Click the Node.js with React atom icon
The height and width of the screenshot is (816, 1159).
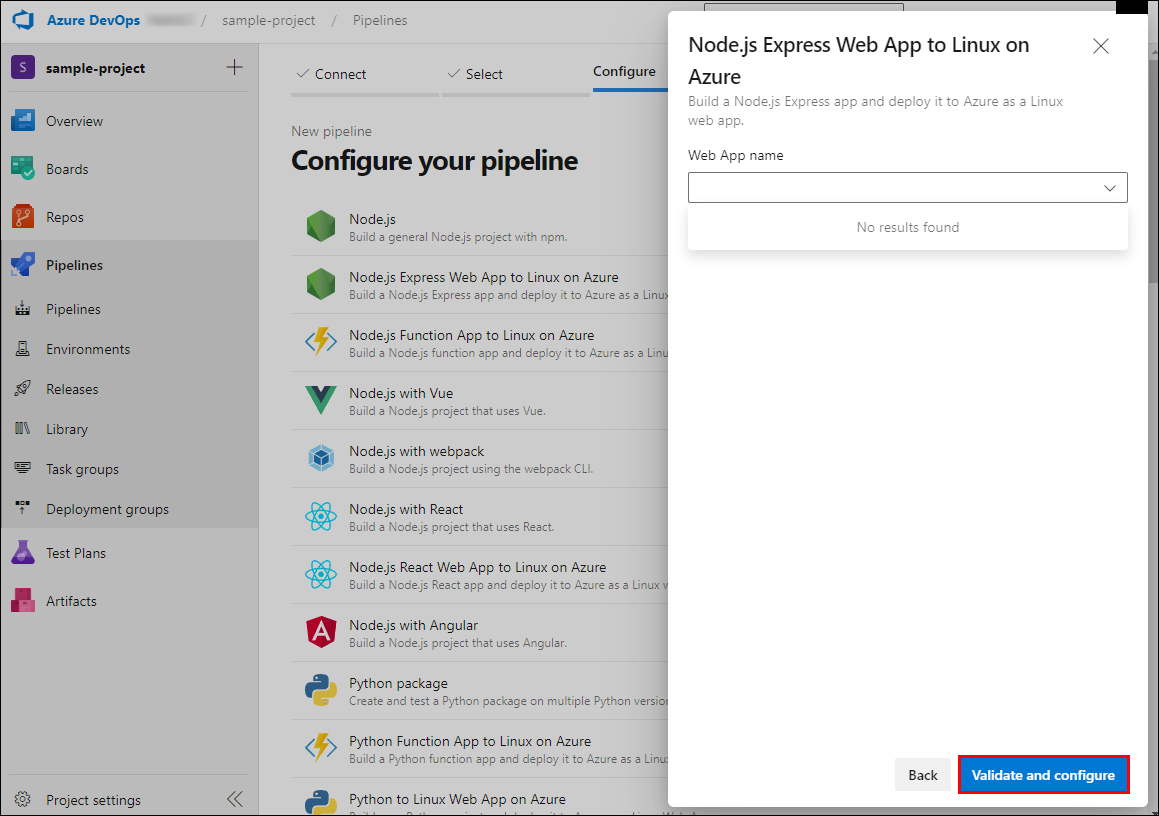pyautogui.click(x=321, y=517)
